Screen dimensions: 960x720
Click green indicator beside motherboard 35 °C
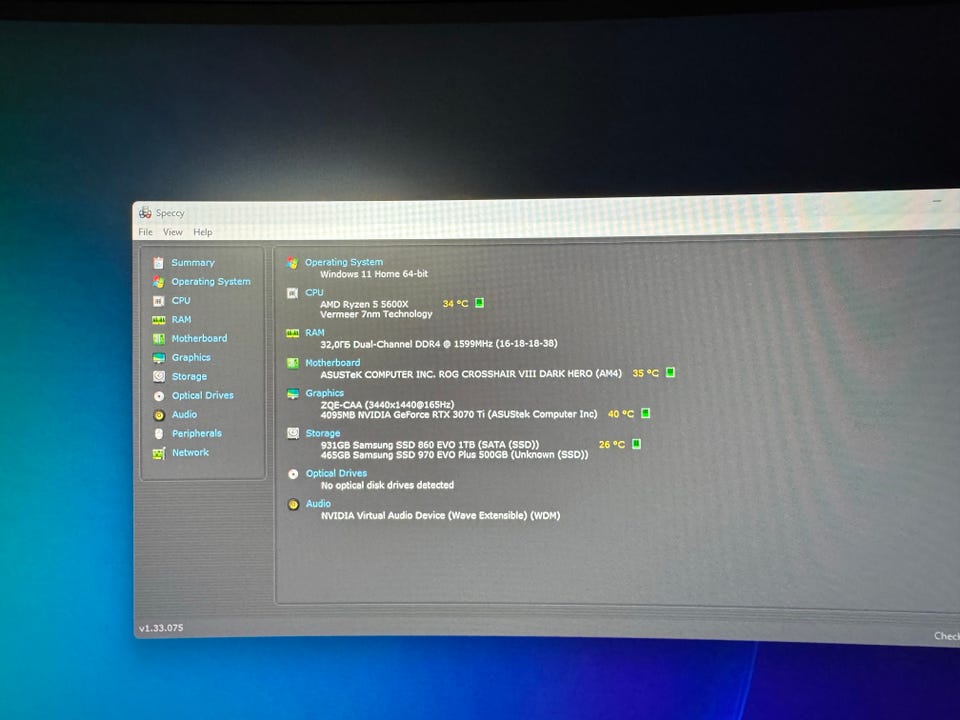tap(670, 372)
